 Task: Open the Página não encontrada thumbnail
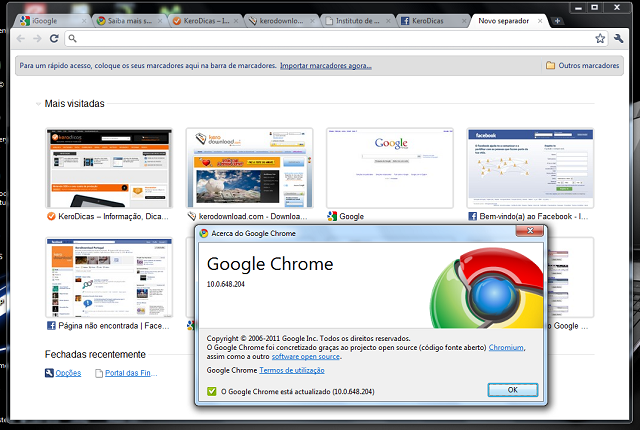(x=109, y=277)
